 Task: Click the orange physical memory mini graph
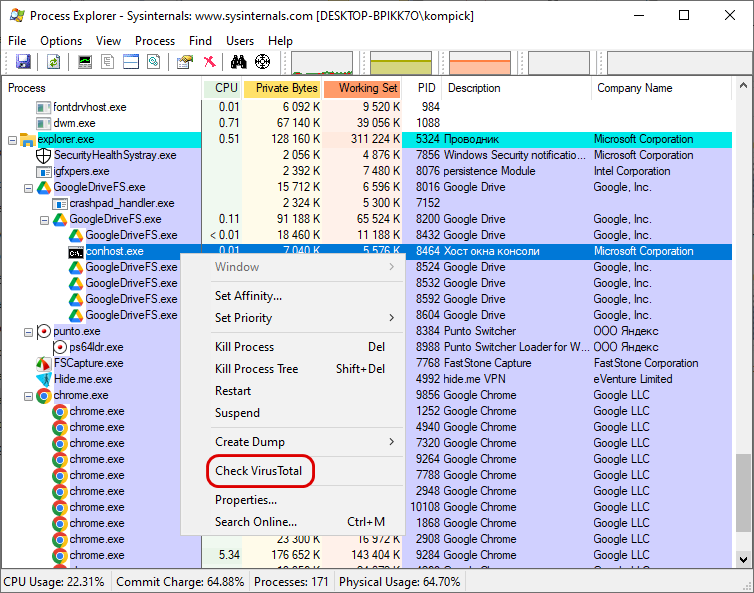[x=479, y=63]
